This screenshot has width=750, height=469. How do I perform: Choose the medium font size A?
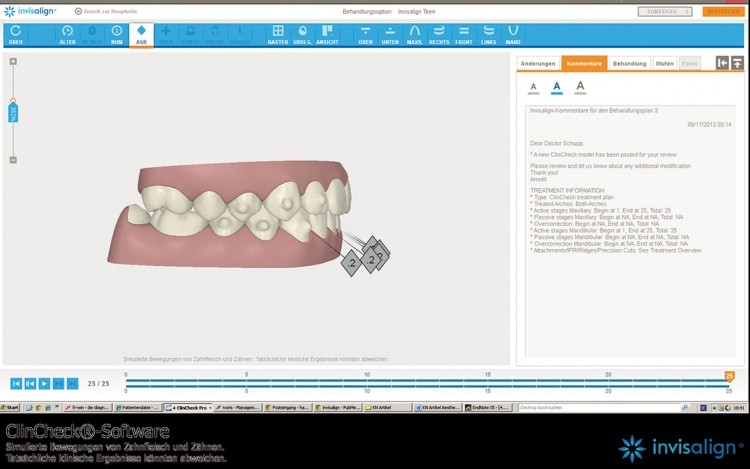coord(556,87)
